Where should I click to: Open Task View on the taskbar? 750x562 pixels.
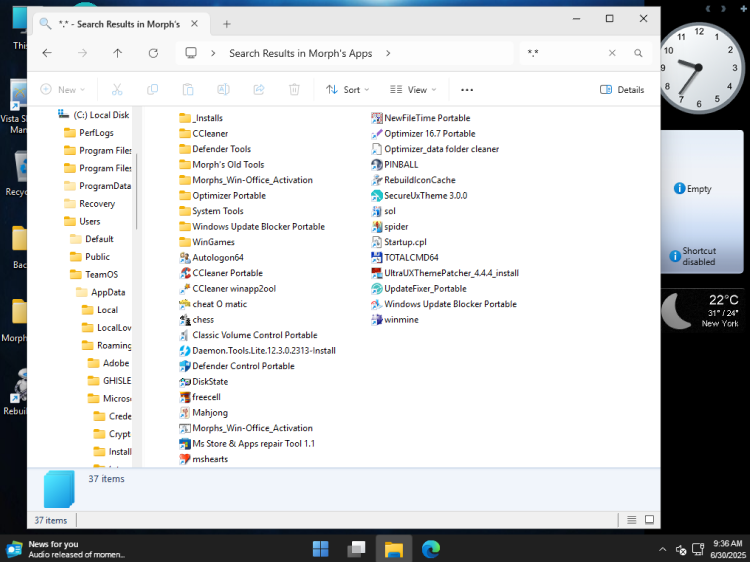click(356, 549)
